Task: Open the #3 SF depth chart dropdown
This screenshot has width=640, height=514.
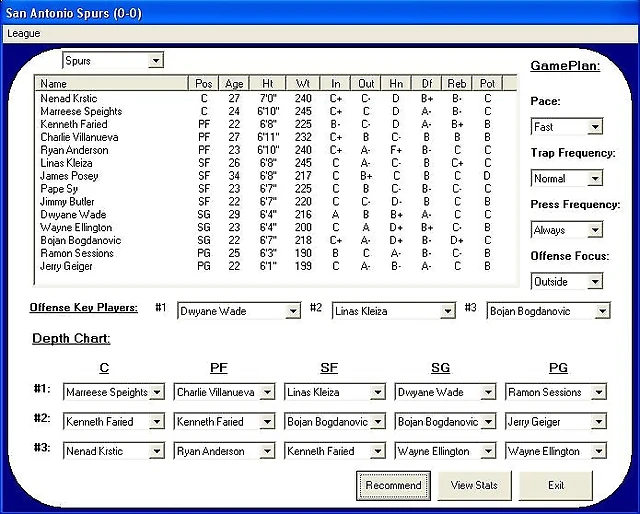Action: tap(335, 451)
